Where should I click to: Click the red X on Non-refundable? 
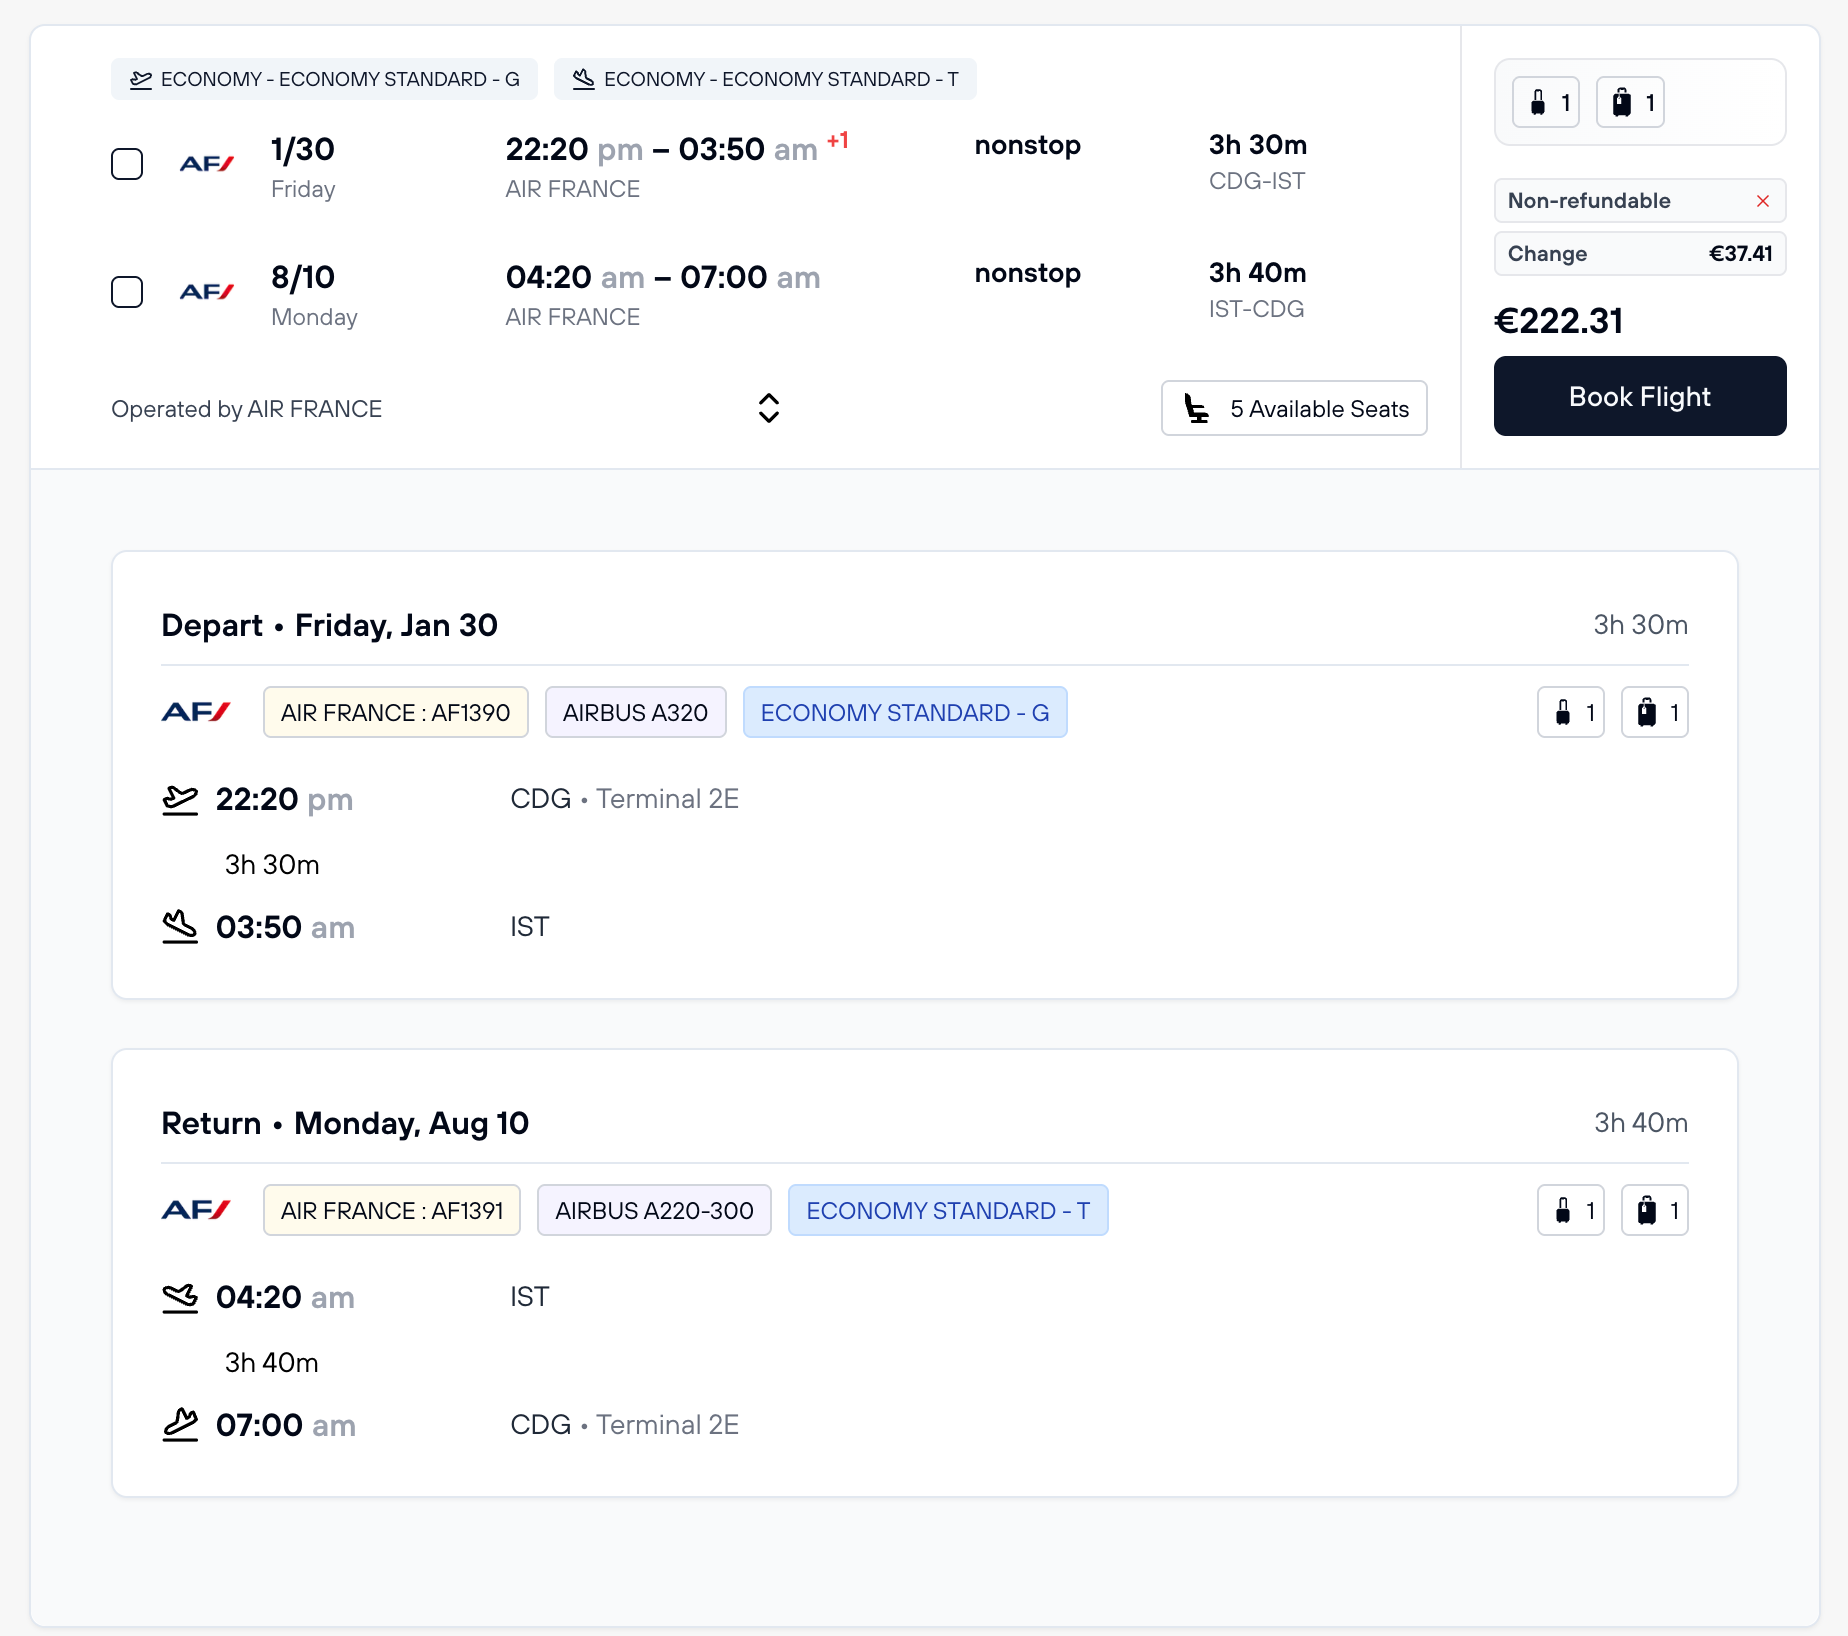pyautogui.click(x=1762, y=201)
